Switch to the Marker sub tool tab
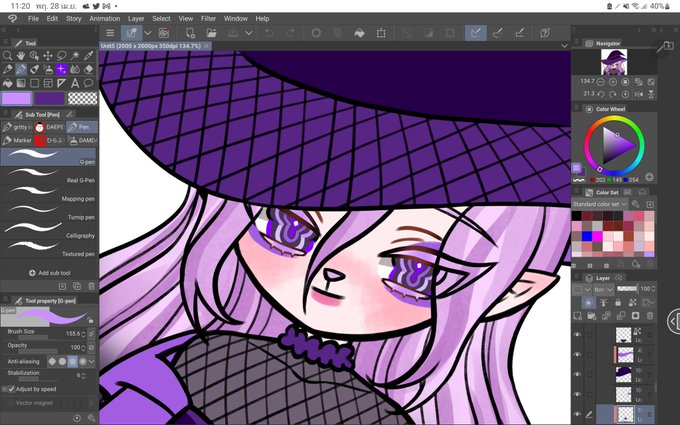 coord(17,140)
